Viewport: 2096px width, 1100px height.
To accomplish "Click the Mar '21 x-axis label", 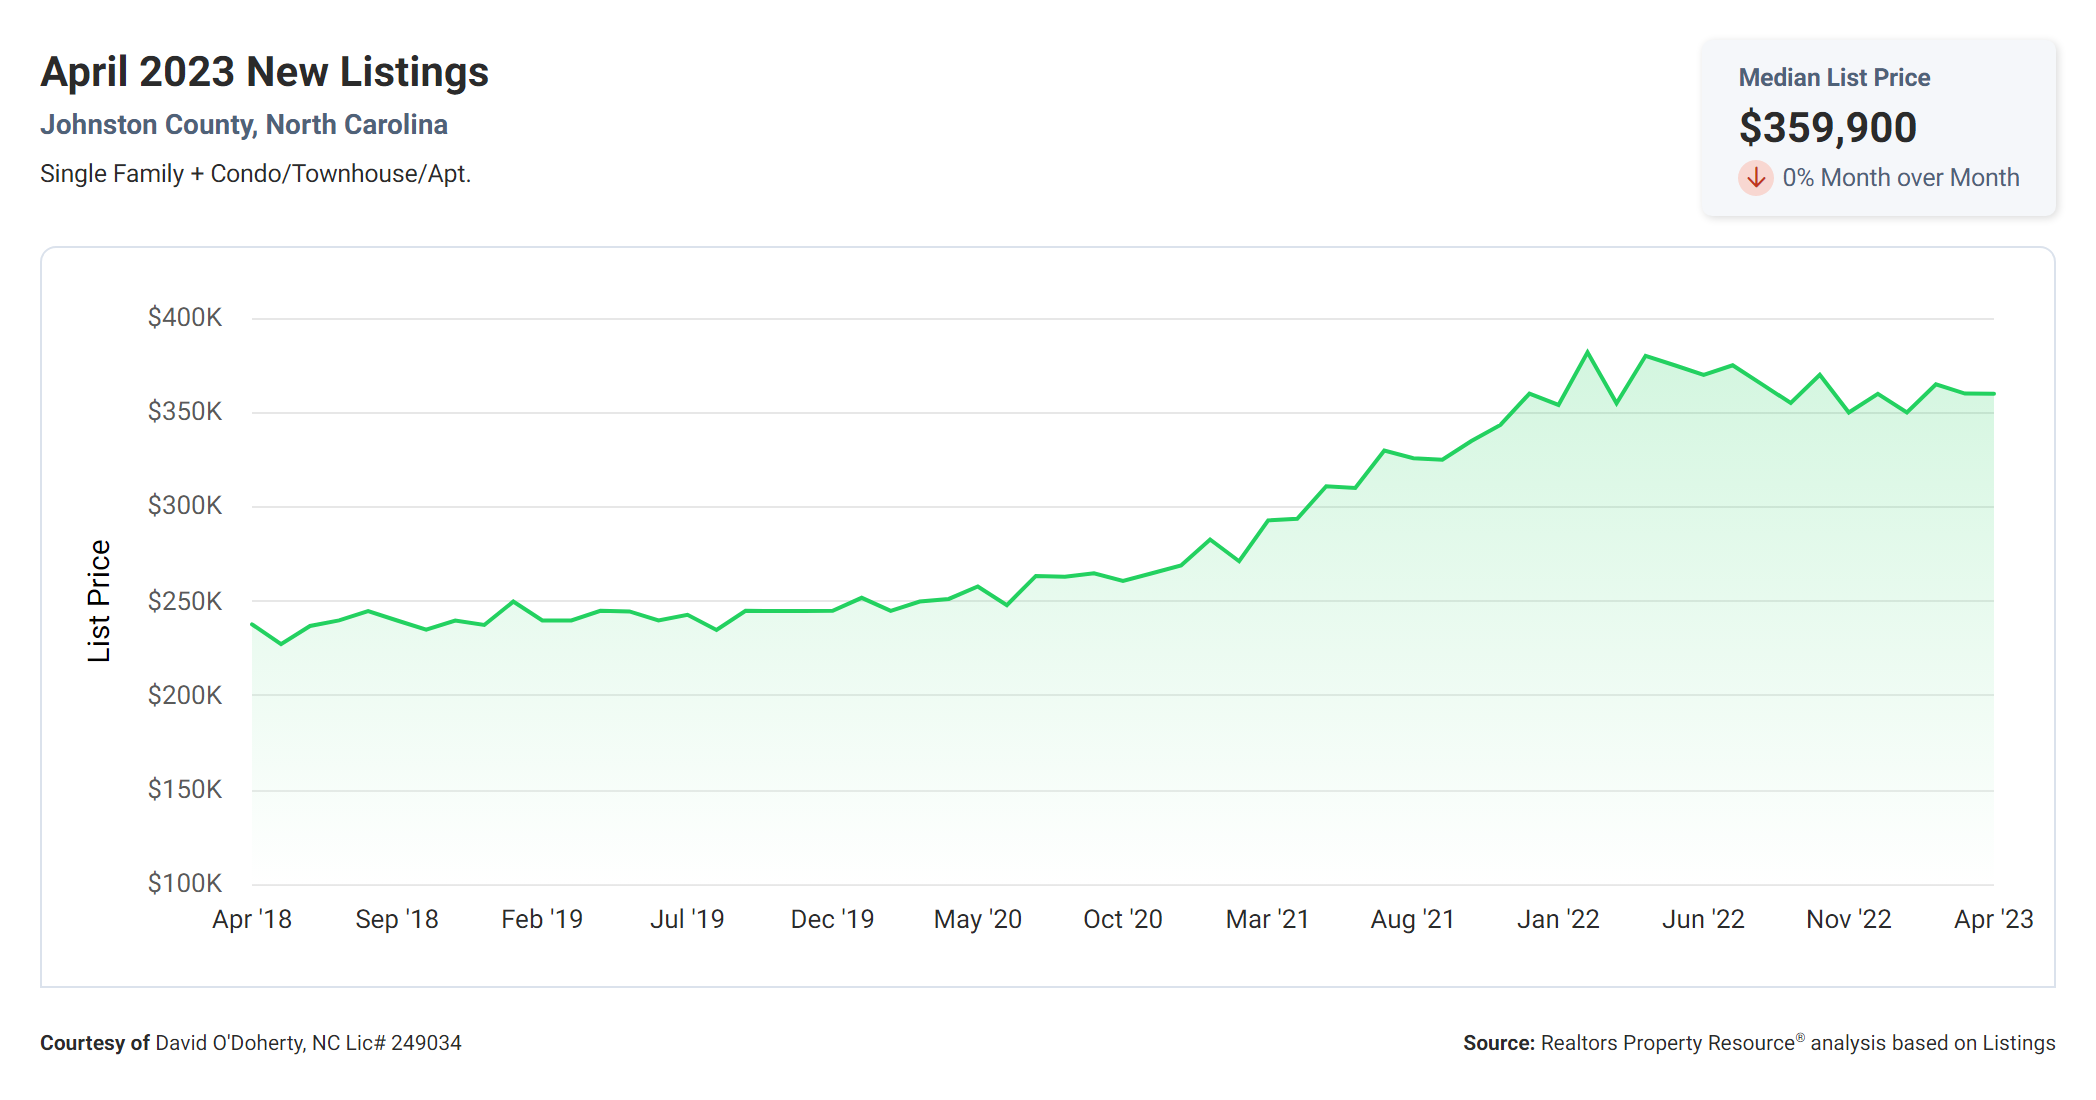I will pos(1268,920).
